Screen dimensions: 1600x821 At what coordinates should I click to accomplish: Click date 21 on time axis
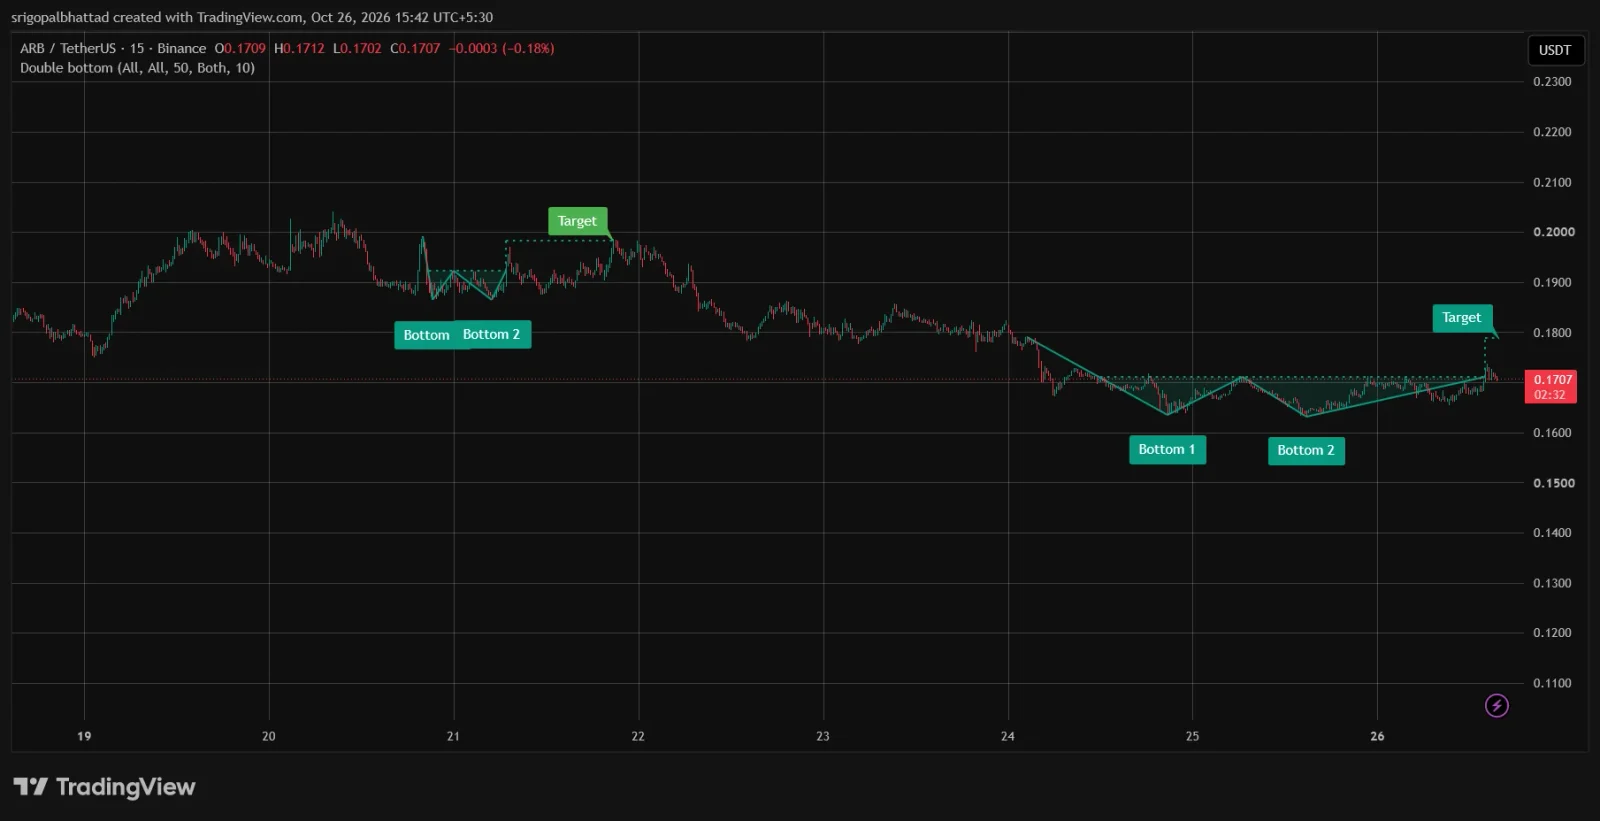(x=453, y=736)
